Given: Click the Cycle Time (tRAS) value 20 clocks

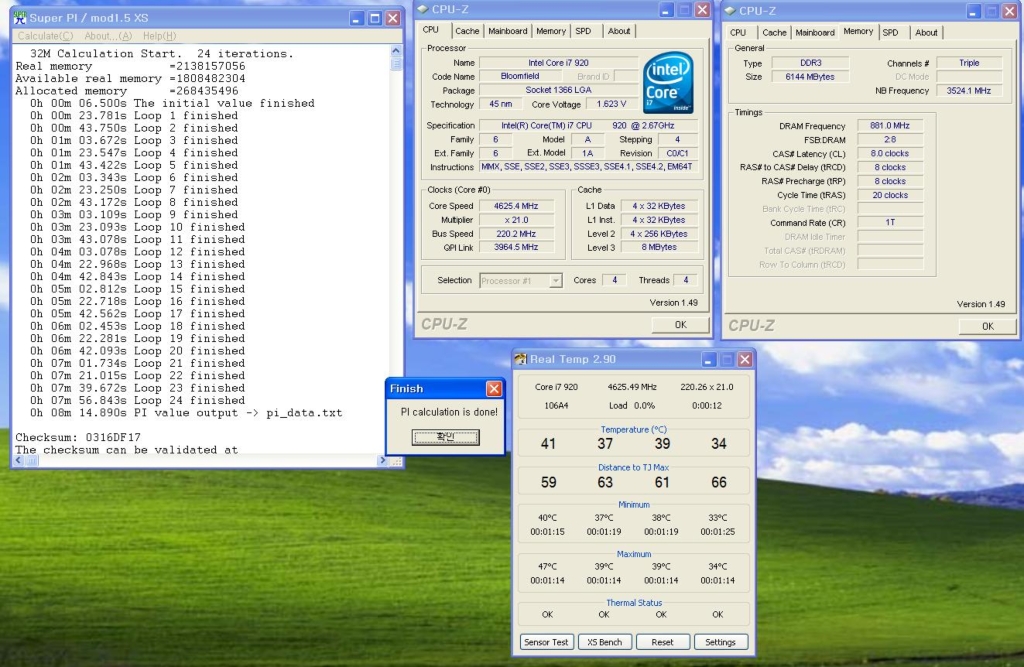Looking at the screenshot, I should tap(889, 195).
